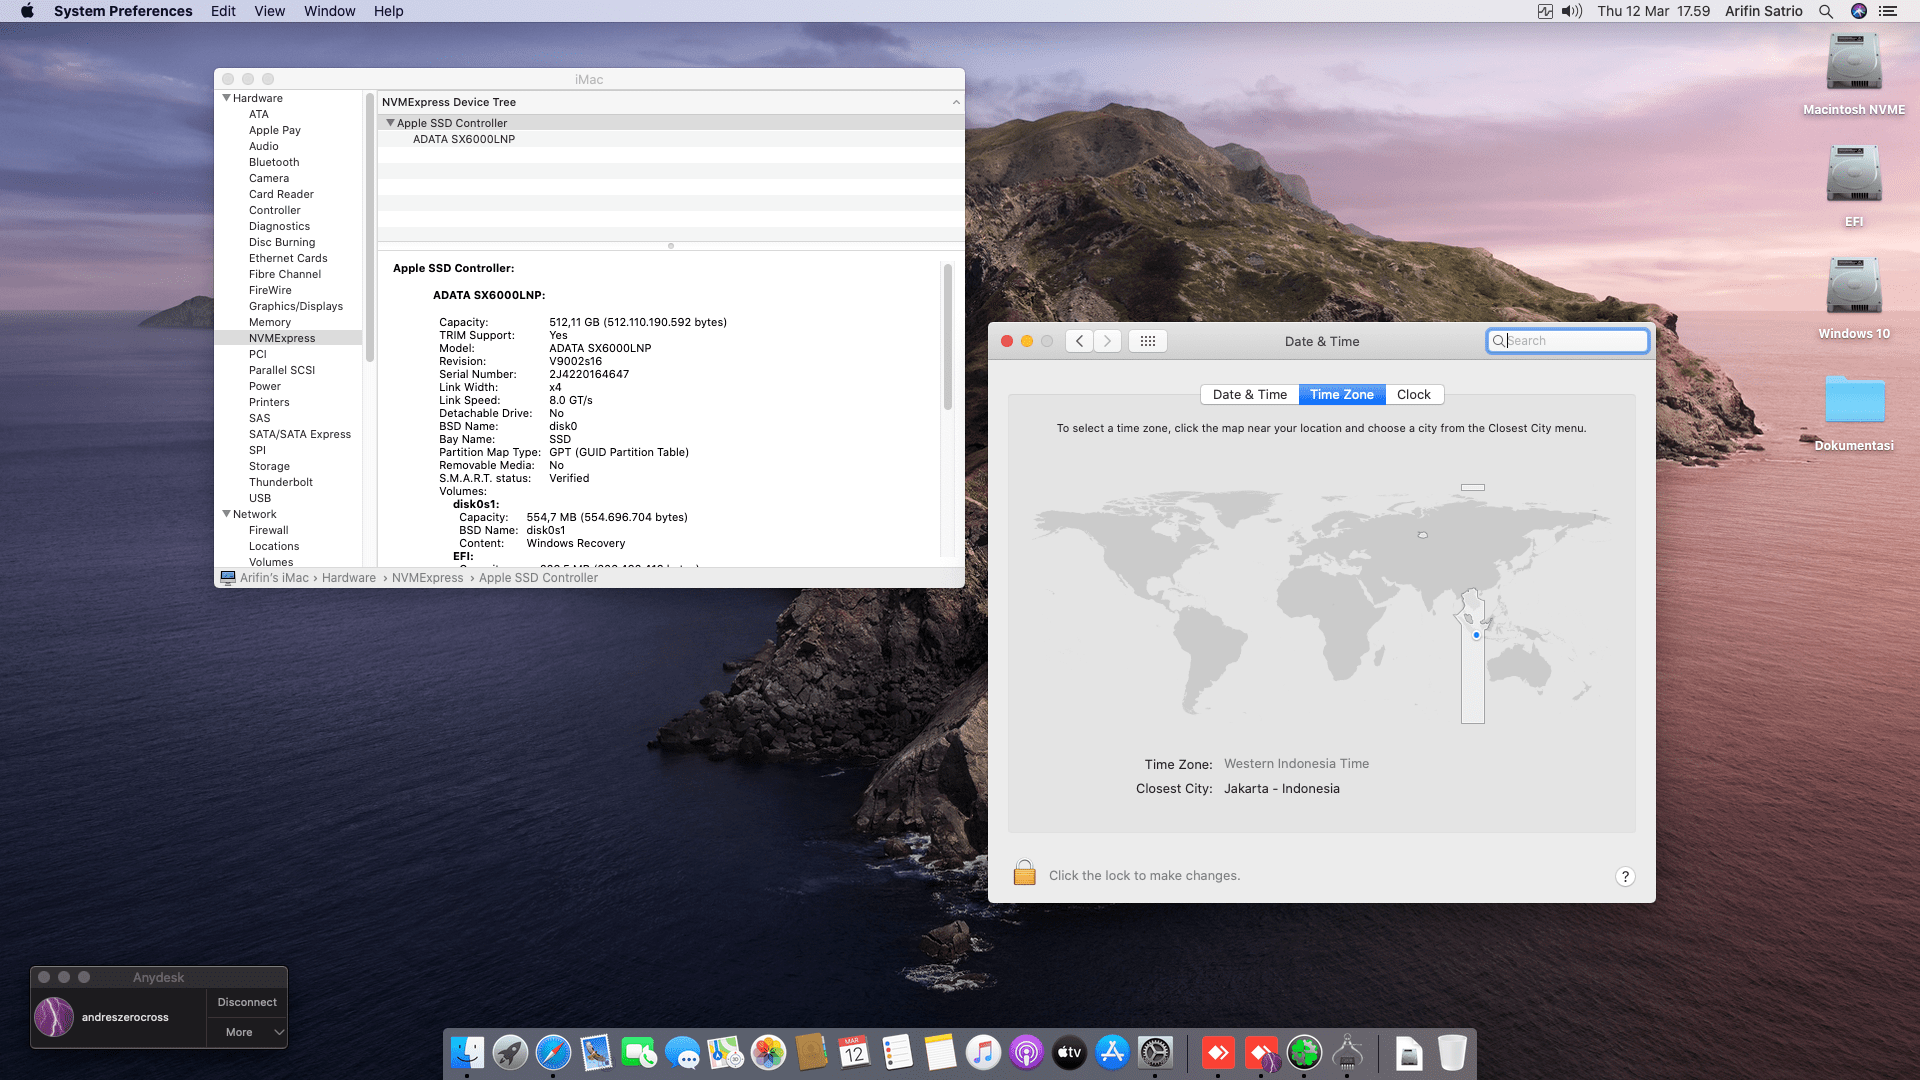Screen dimensions: 1920x1080
Task: Click NVMExpress in the bottom path bar
Action: (428, 578)
